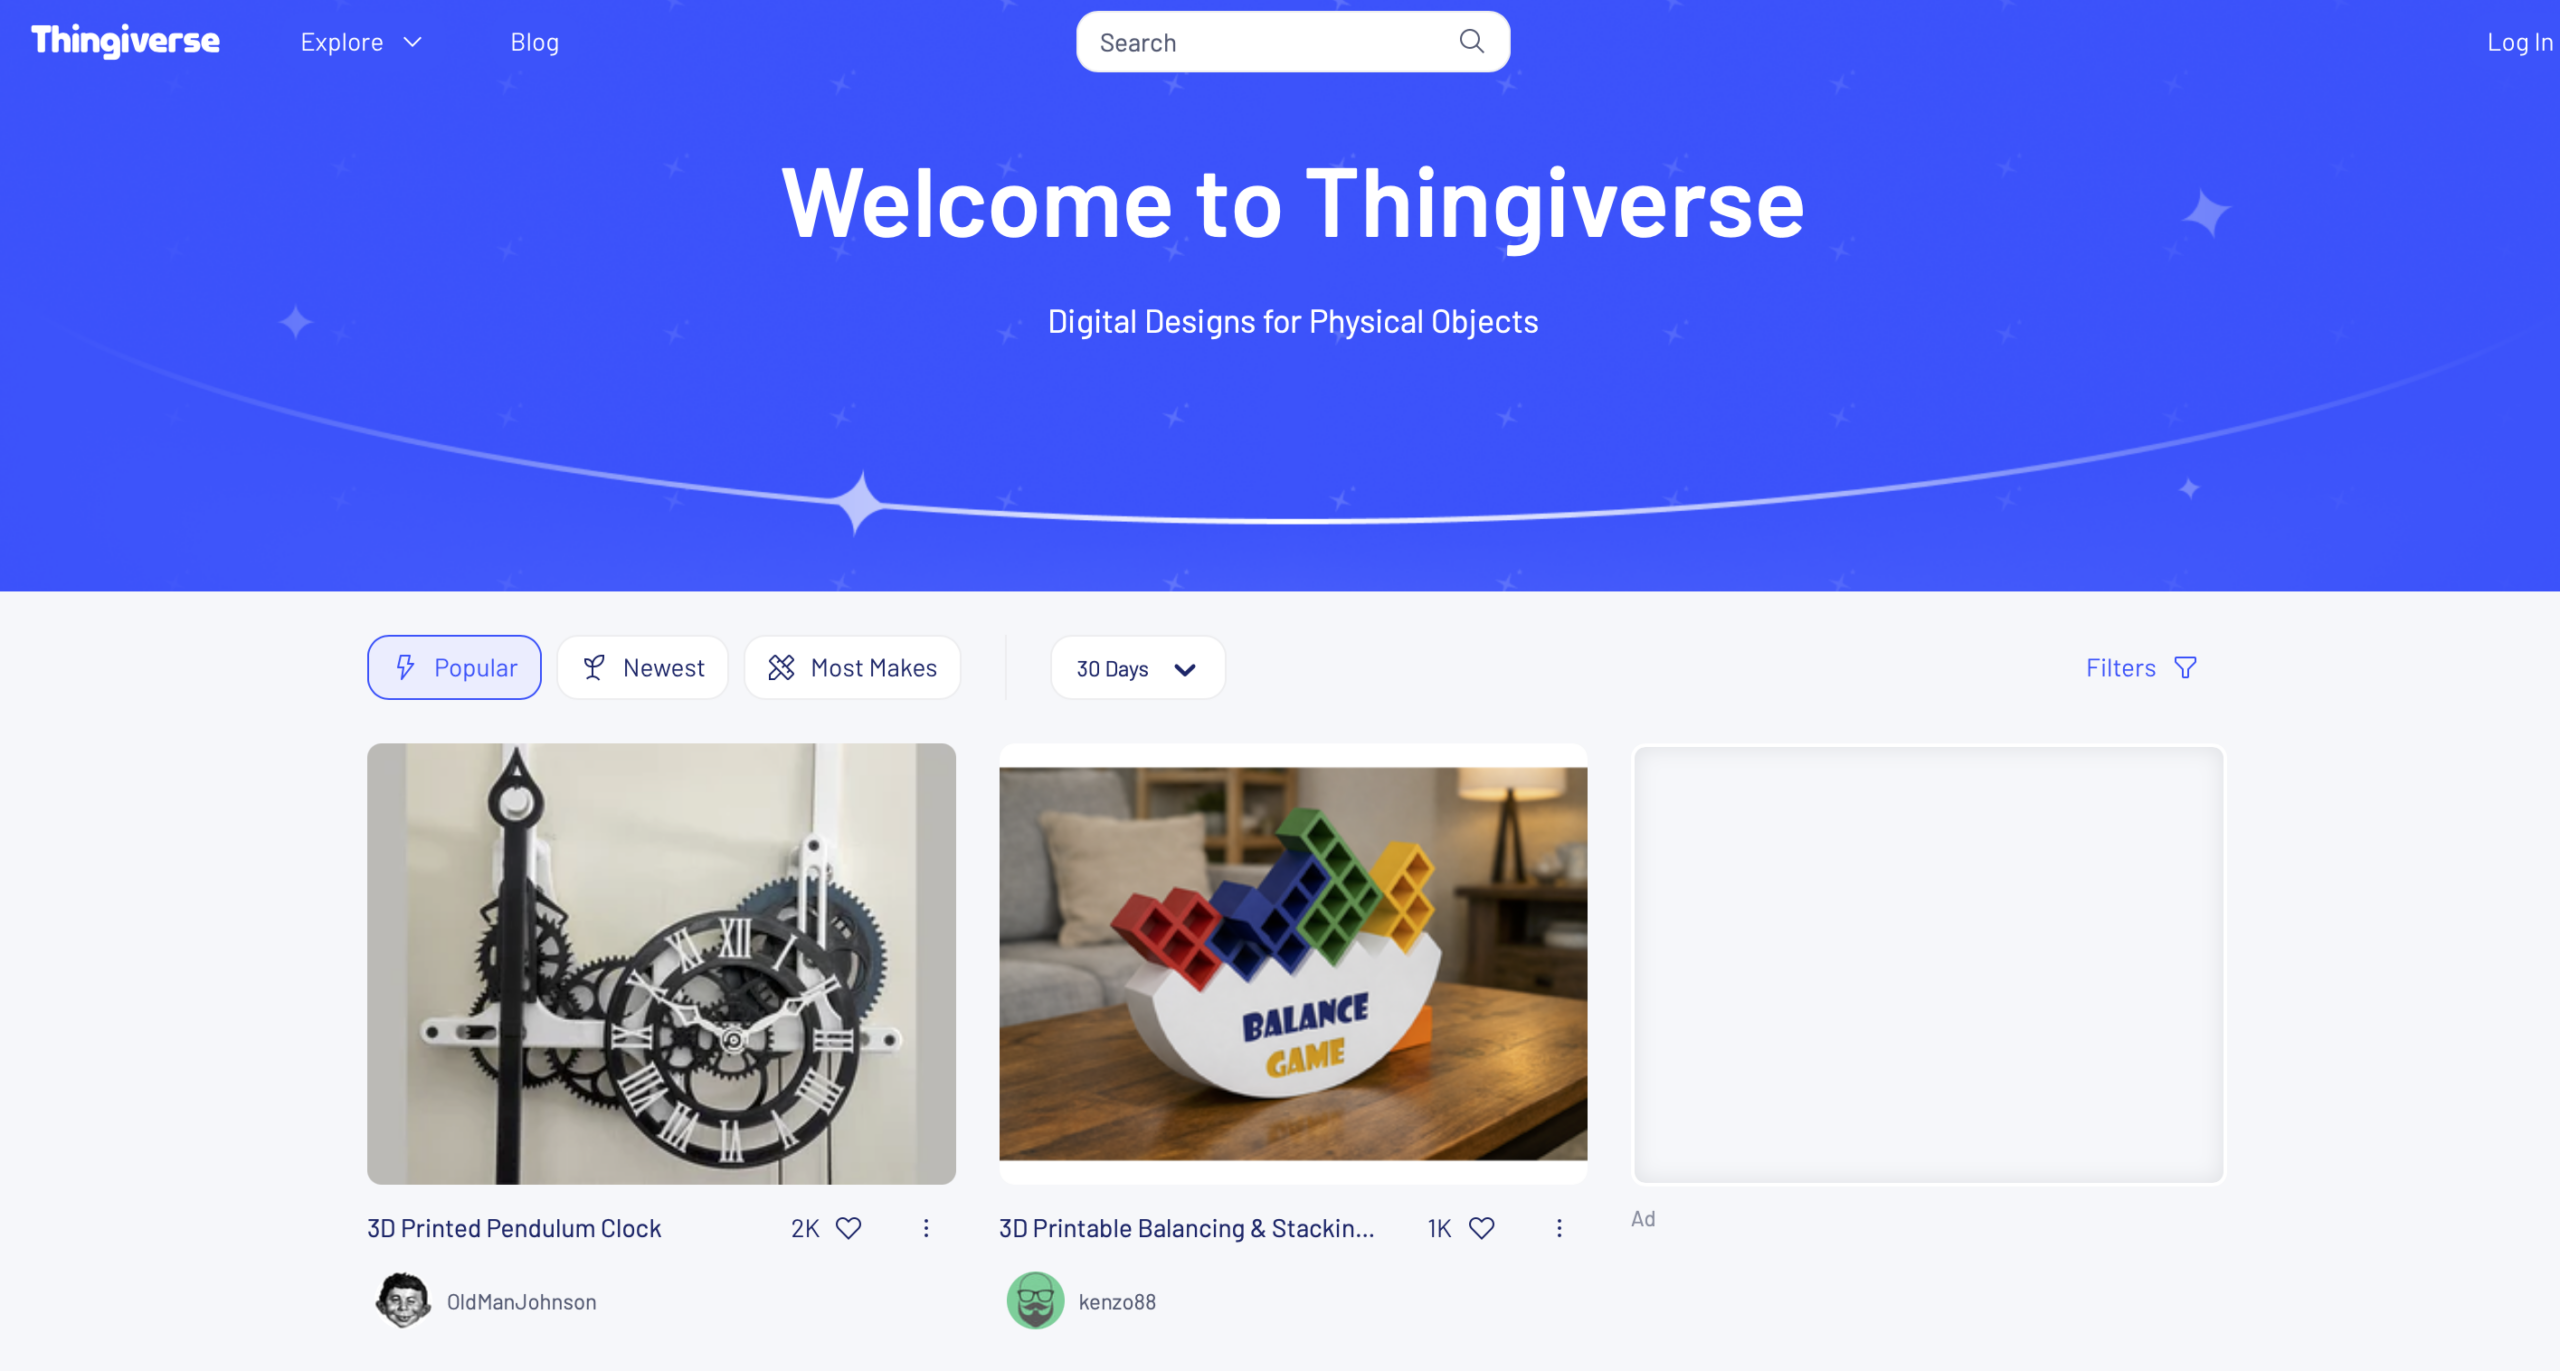Open the 30 Days time range dropdown
Image resolution: width=2560 pixels, height=1371 pixels.
coord(1137,668)
